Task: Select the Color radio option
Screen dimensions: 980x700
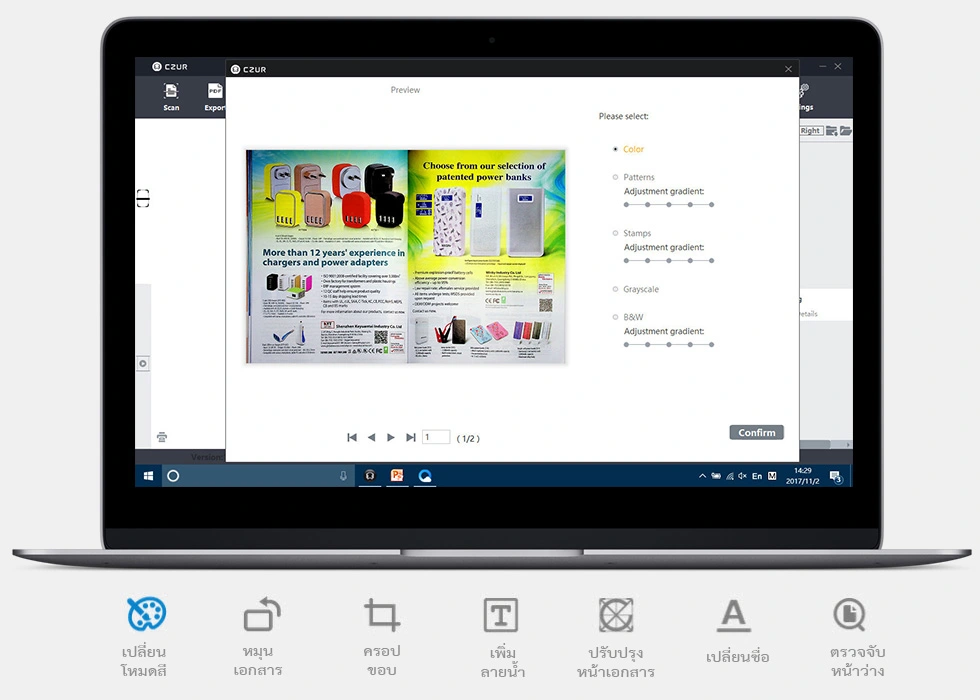Action: 616,149
